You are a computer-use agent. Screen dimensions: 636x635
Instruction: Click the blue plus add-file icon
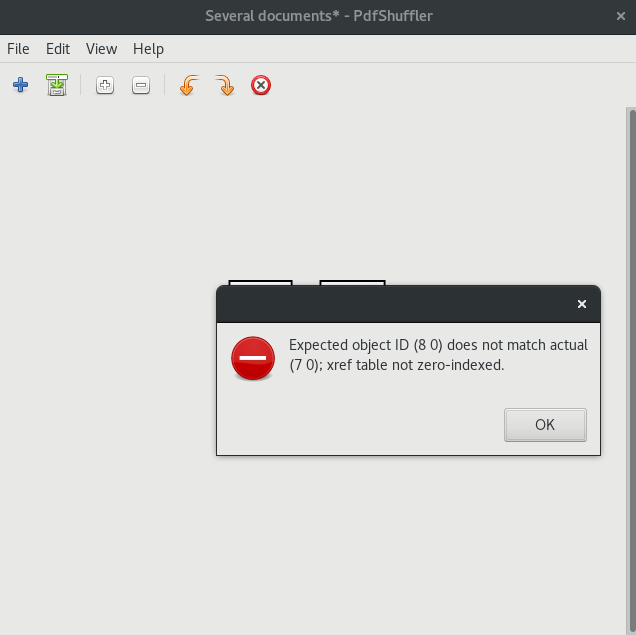tap(21, 85)
